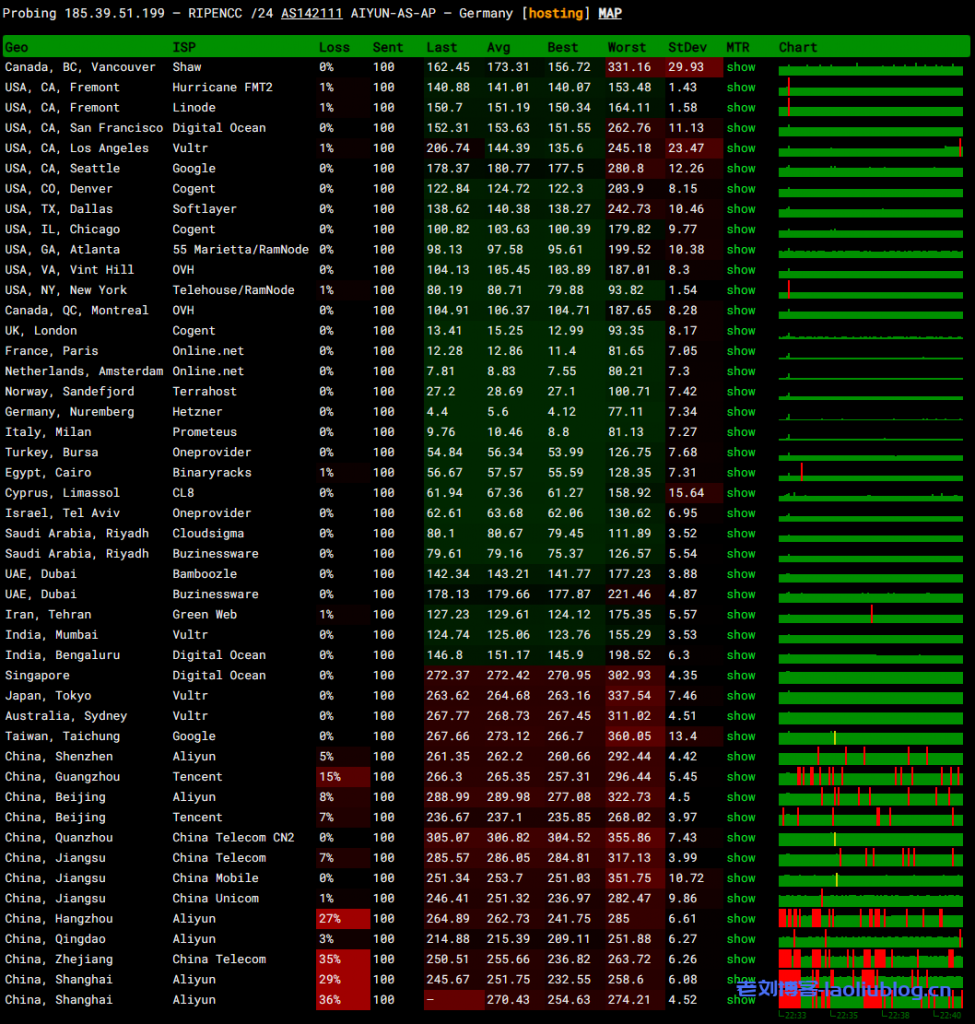Show MTR for Quanzhou China Telecom CN2
Image resolution: width=975 pixels, height=1024 pixels.
click(741, 837)
